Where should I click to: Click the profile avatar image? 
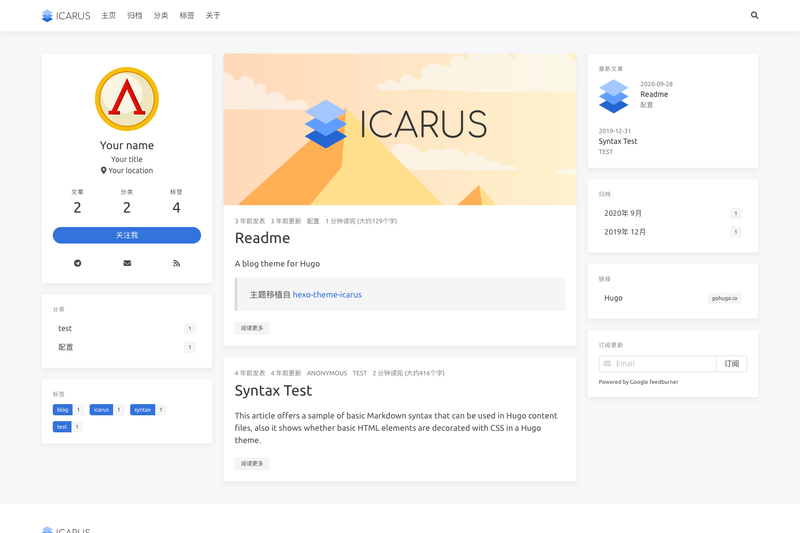[127, 99]
